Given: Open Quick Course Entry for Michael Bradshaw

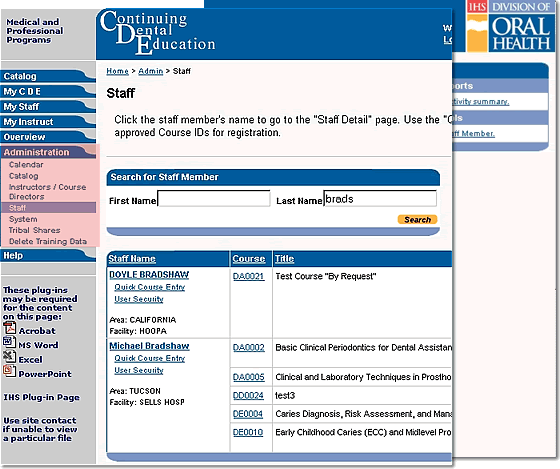Looking at the screenshot, I should tap(150, 358).
